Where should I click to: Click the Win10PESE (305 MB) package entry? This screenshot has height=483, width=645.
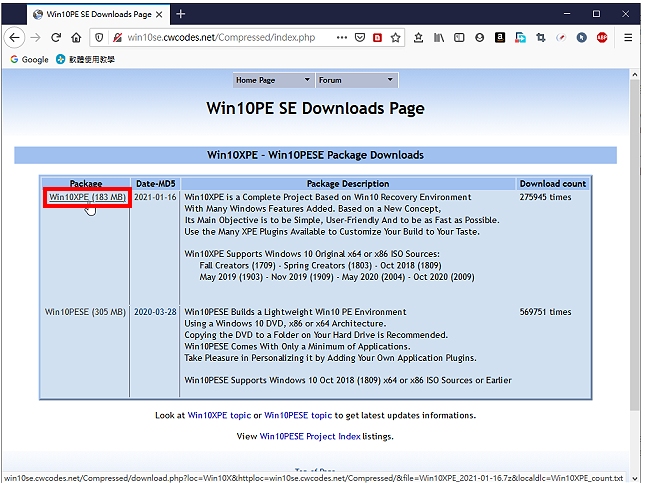[85, 312]
